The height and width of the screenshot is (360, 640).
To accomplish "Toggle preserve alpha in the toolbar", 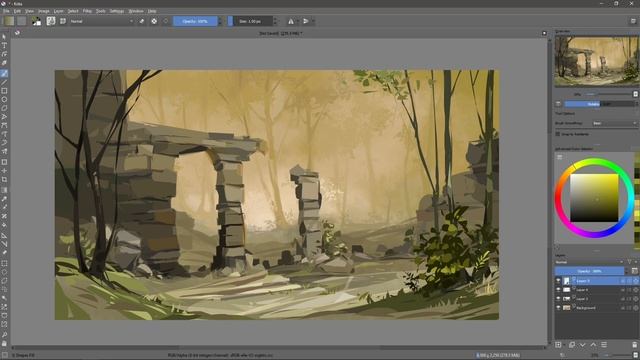I will point(154,21).
